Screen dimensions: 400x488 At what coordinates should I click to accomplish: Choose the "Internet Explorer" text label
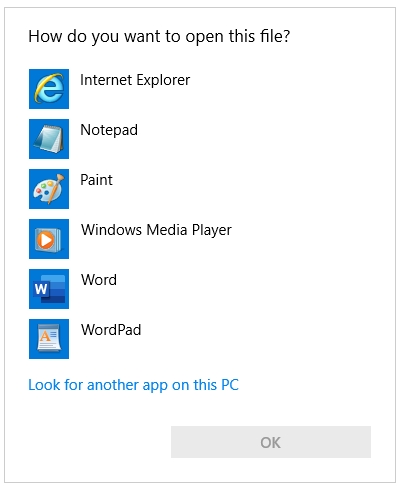pos(135,80)
